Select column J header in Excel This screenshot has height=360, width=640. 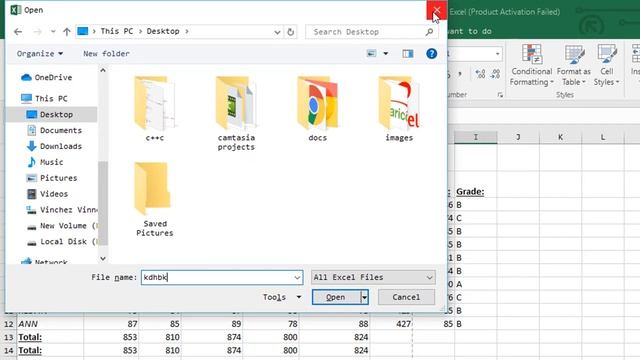[x=518, y=138]
